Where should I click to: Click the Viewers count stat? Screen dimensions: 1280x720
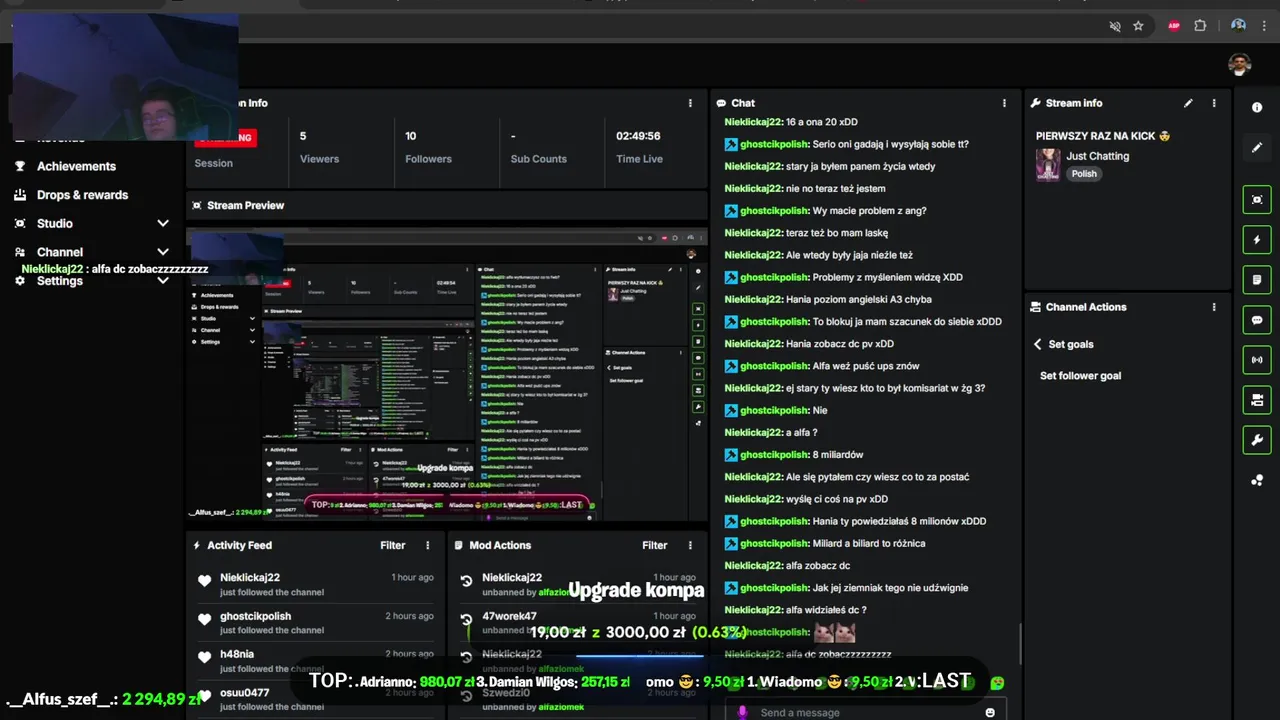point(319,147)
